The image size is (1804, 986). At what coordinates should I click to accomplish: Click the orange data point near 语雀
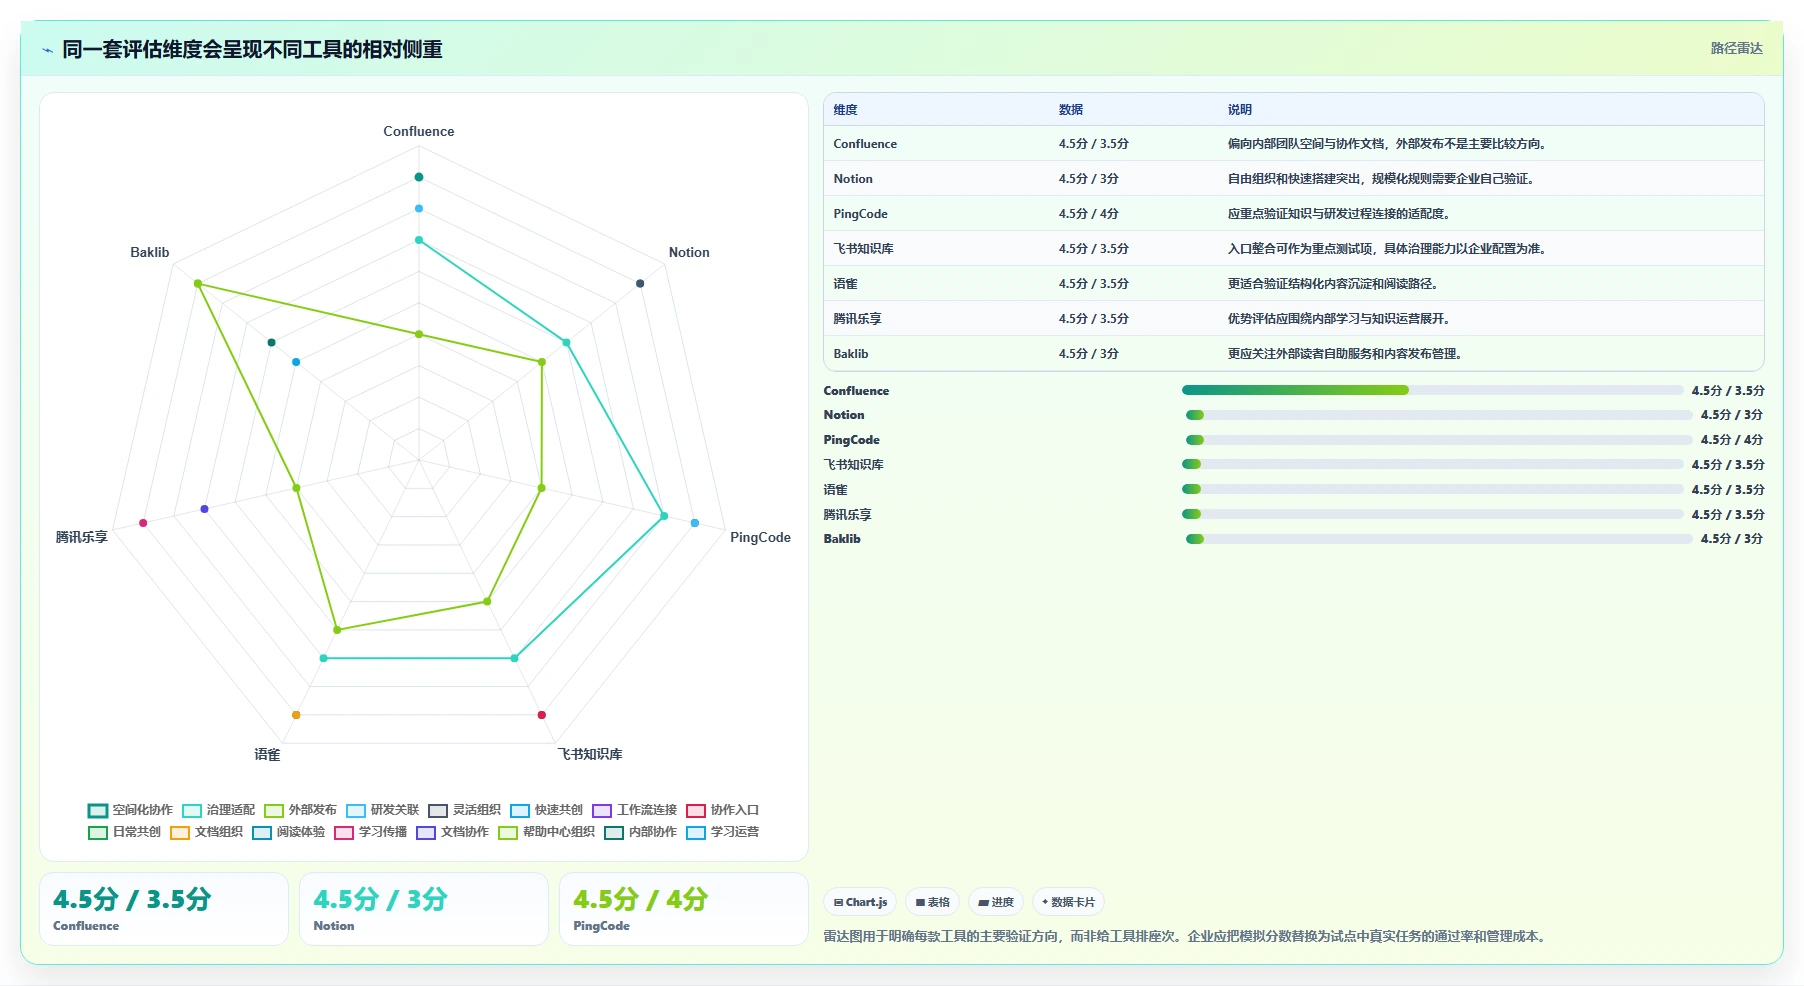pyautogui.click(x=296, y=715)
